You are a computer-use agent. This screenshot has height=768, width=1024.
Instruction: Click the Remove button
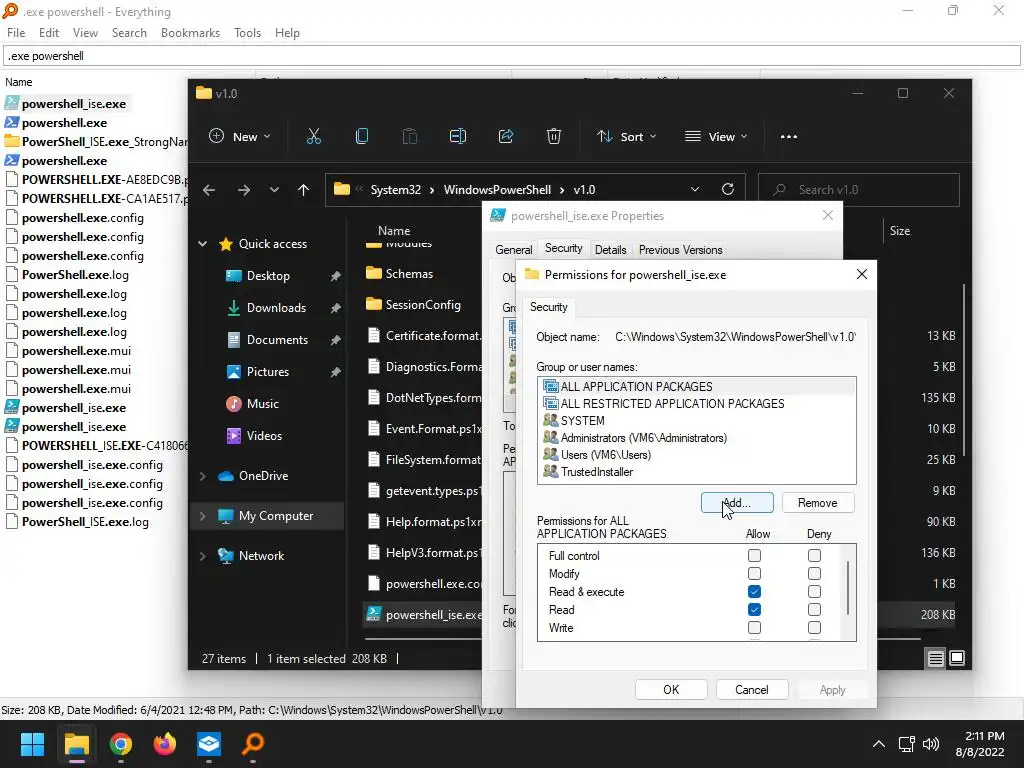click(x=818, y=503)
